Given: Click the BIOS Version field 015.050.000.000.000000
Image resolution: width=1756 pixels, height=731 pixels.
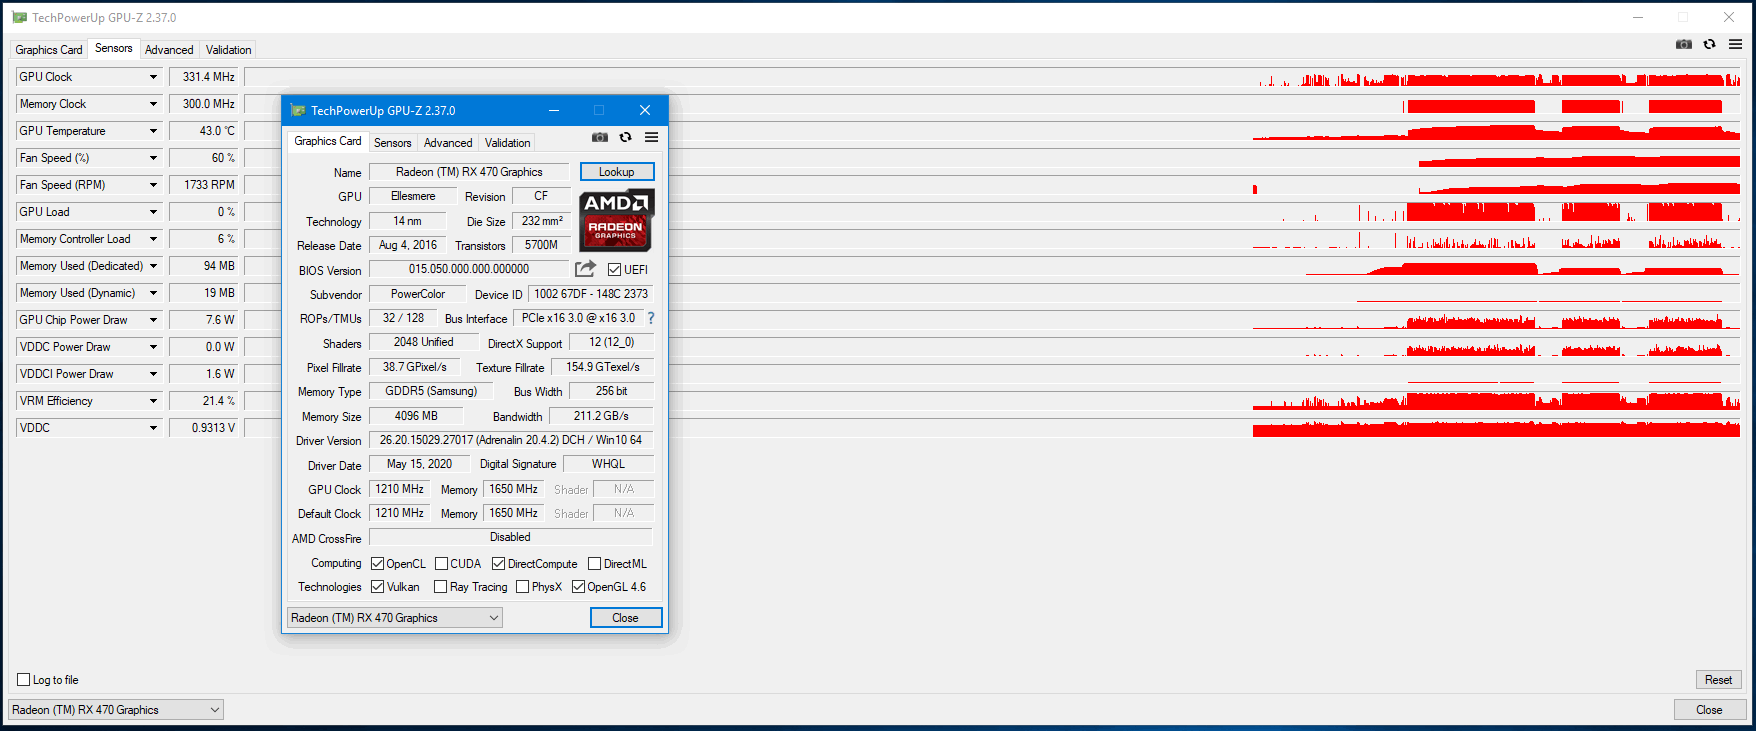Looking at the screenshot, I should (469, 269).
